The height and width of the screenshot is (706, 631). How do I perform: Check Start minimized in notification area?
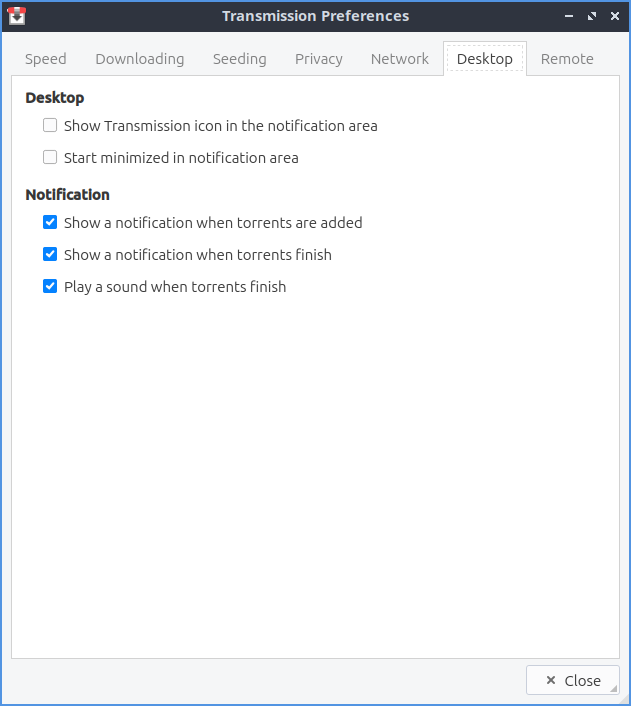tap(50, 158)
